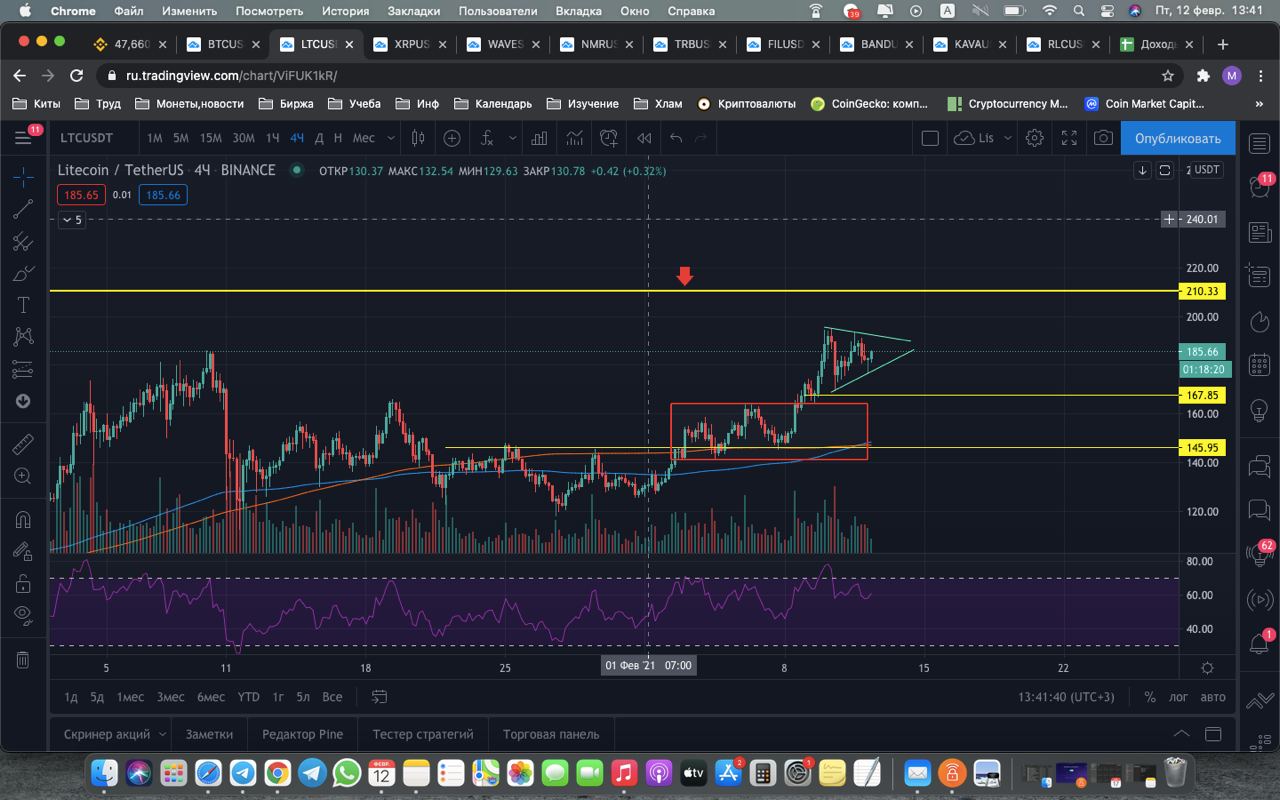This screenshot has width=1280, height=800.
Task: Select the crosshair cursor tool
Action: 23,177
